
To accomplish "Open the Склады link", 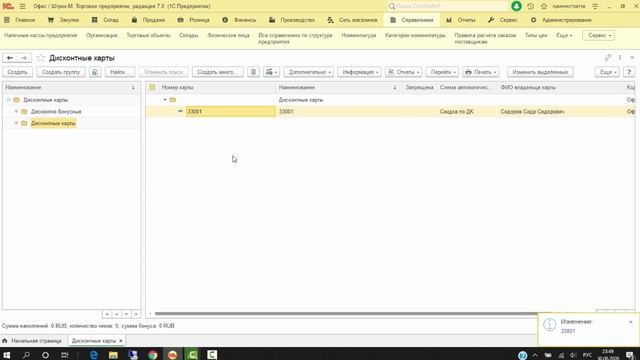I will click(189, 36).
